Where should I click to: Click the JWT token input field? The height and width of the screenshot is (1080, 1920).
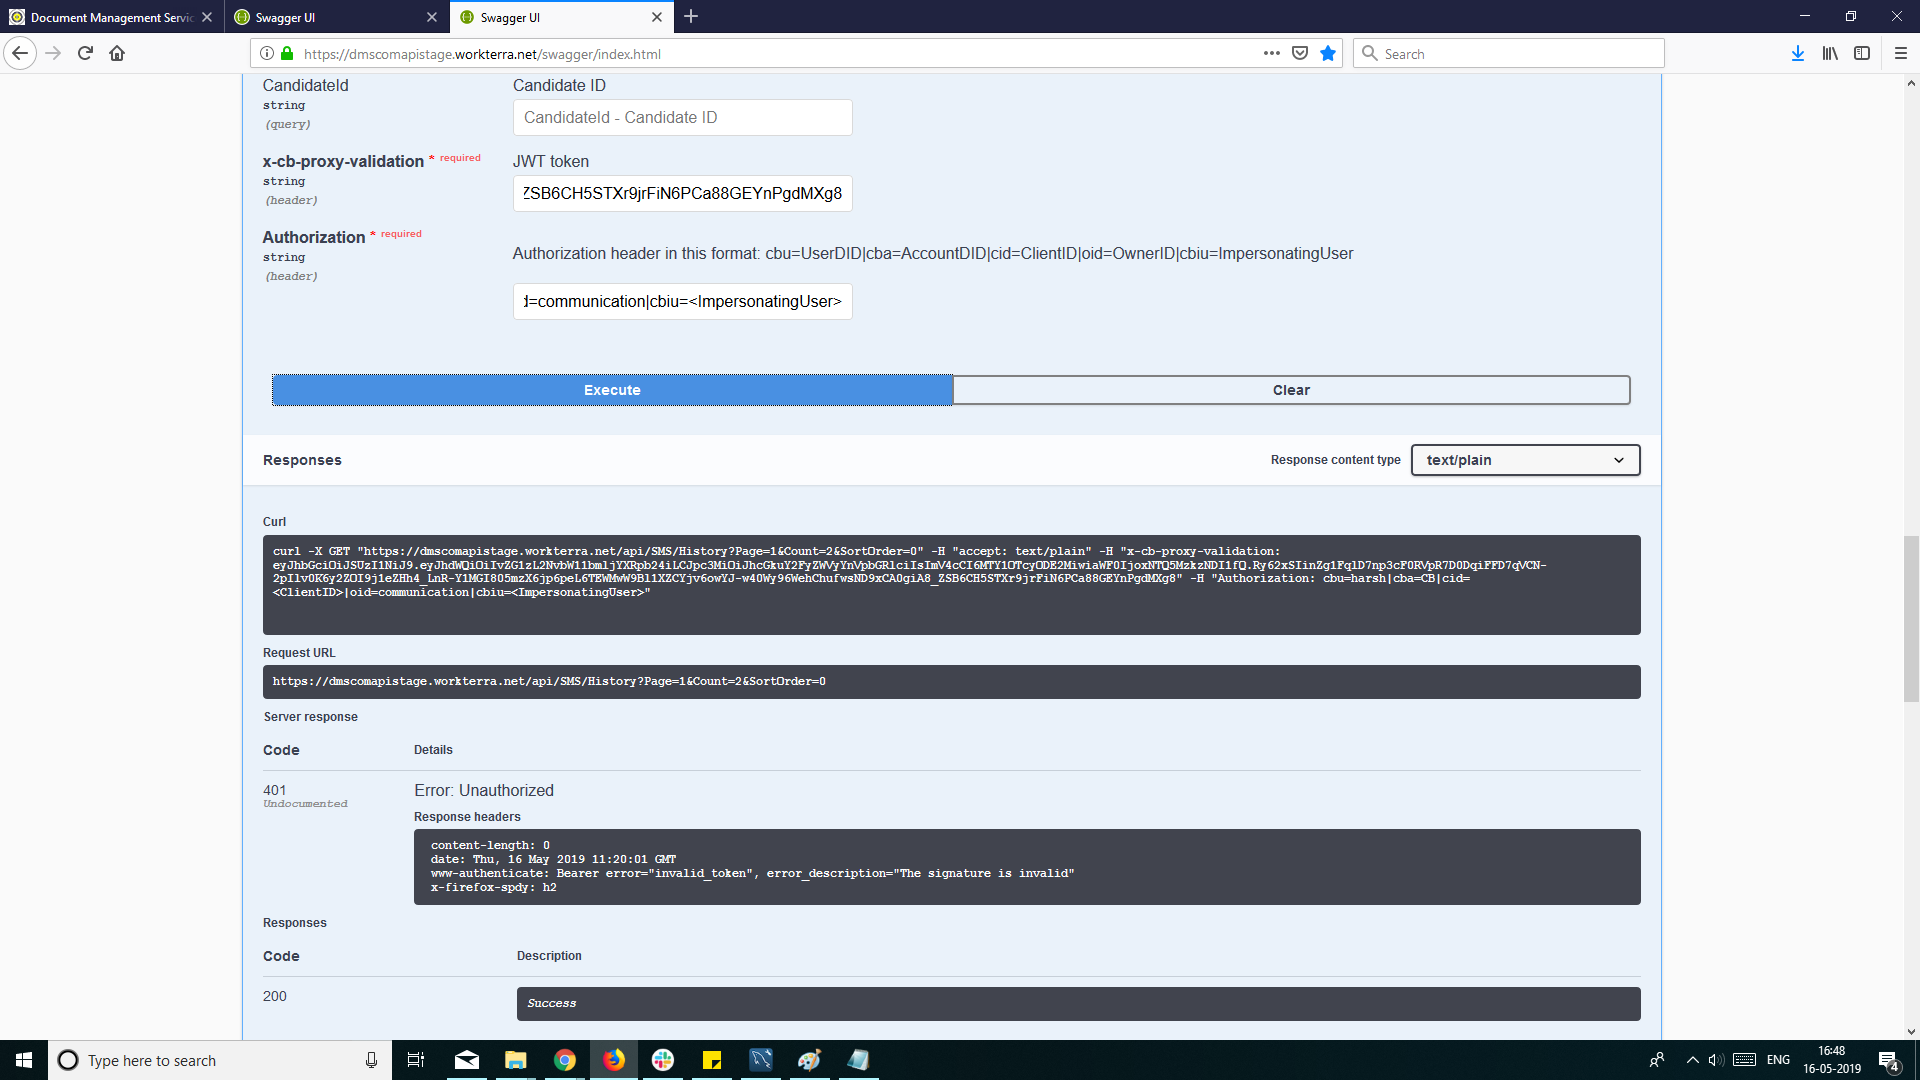point(682,194)
